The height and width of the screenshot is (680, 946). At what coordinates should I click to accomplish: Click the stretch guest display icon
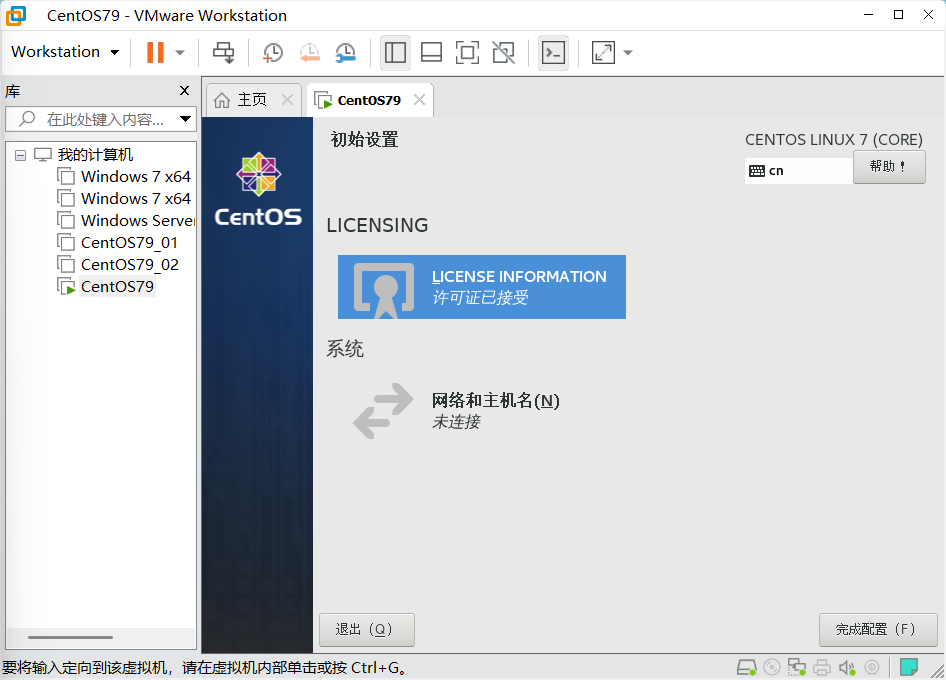[603, 52]
